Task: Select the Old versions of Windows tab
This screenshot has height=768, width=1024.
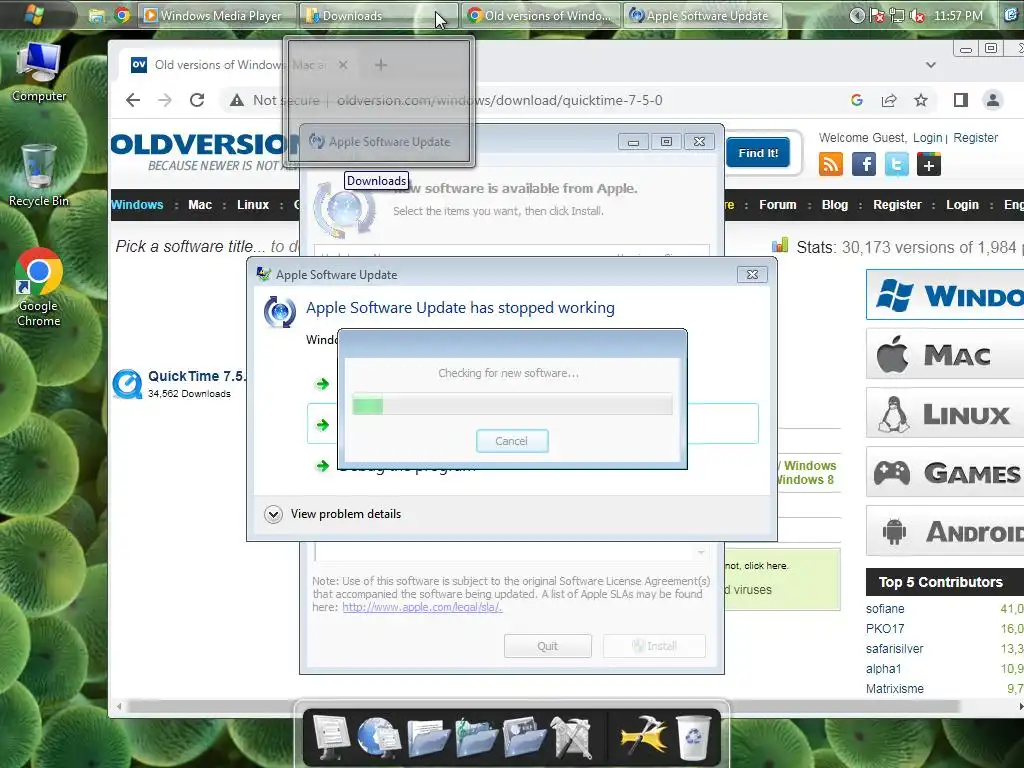Action: pos(238,65)
